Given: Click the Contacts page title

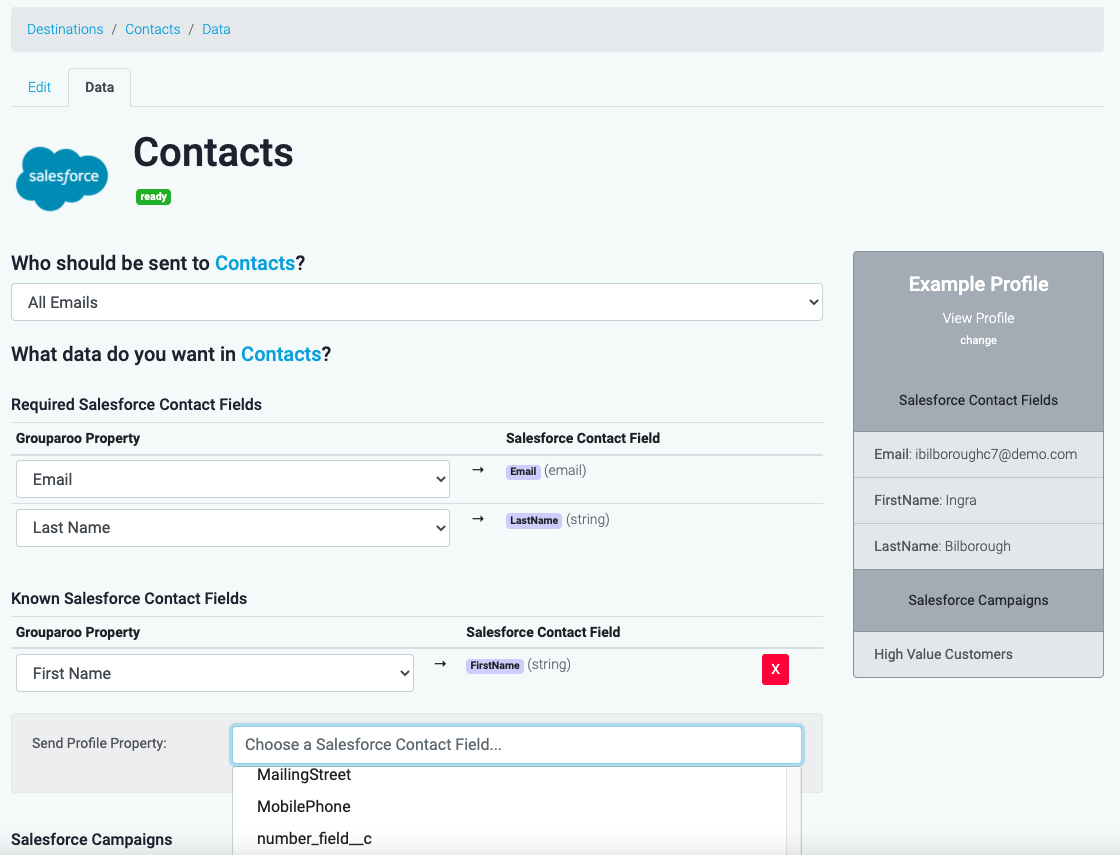Looking at the screenshot, I should (x=213, y=152).
